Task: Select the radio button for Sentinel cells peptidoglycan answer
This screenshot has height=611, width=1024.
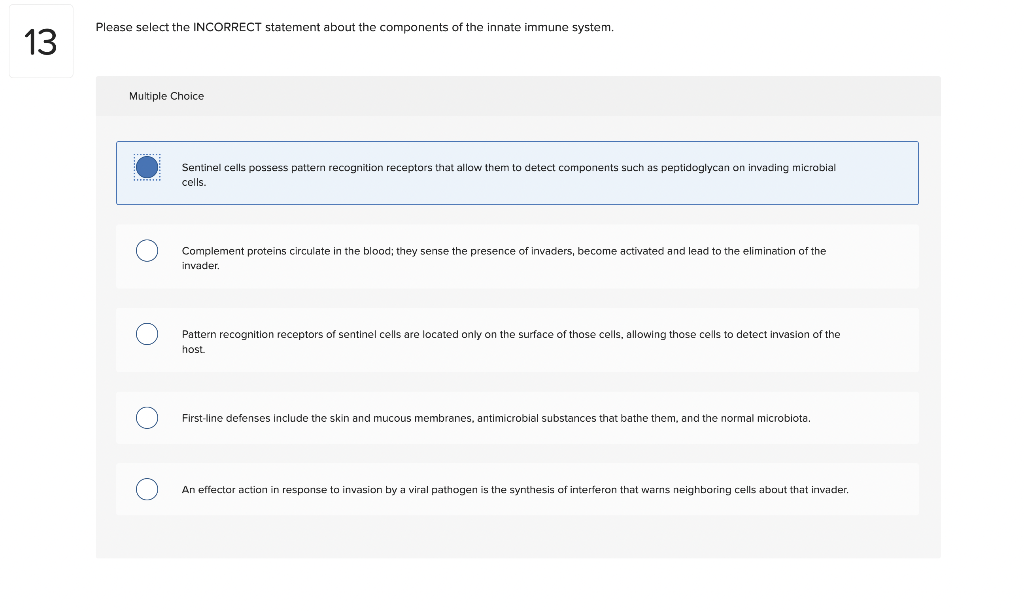Action: 147,167
